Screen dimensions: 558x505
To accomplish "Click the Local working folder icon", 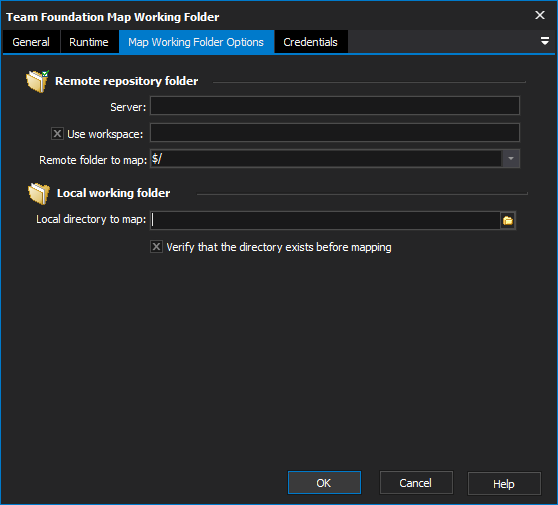I will [x=39, y=193].
